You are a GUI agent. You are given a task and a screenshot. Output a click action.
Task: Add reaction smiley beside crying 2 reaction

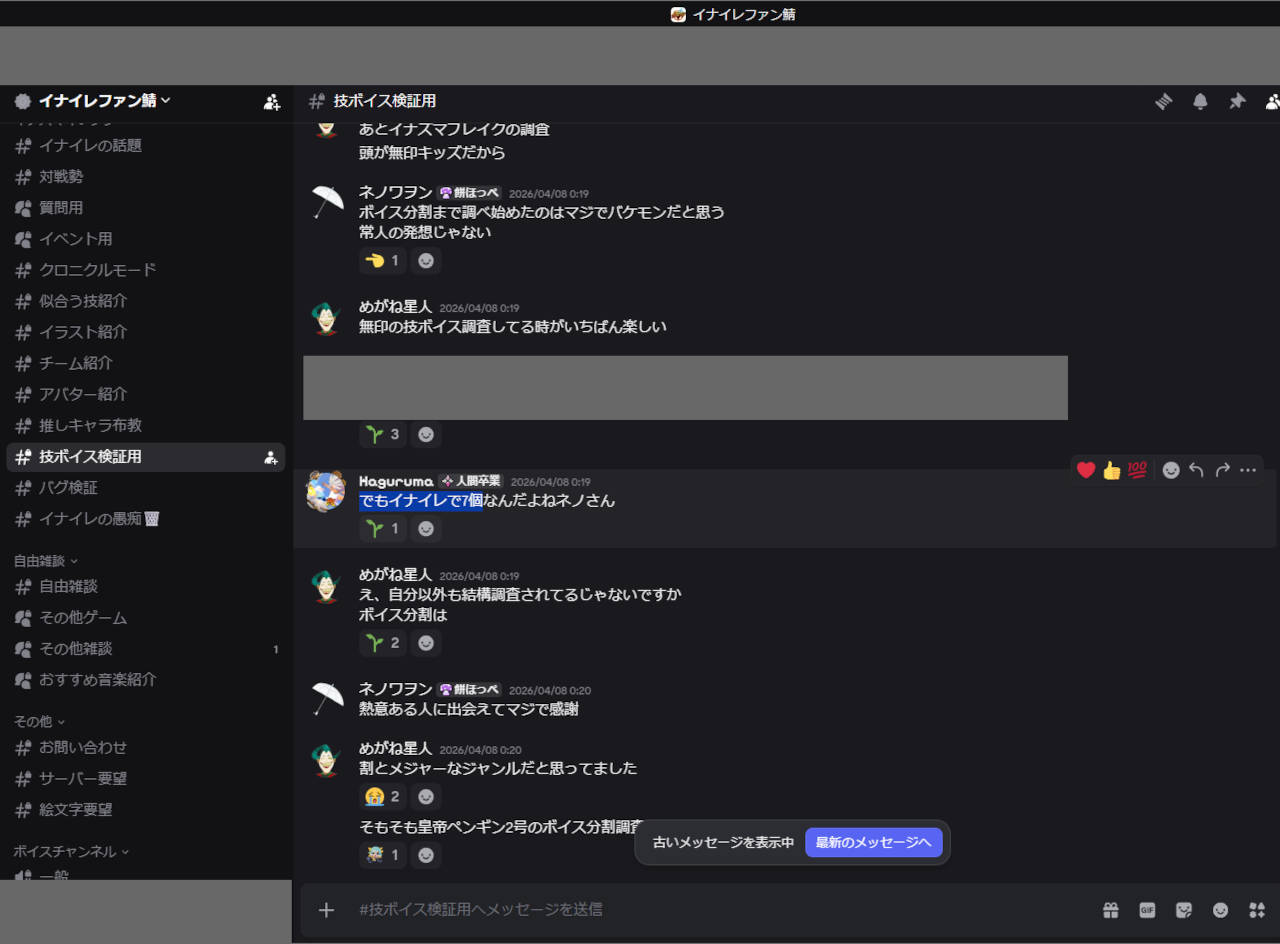point(426,797)
